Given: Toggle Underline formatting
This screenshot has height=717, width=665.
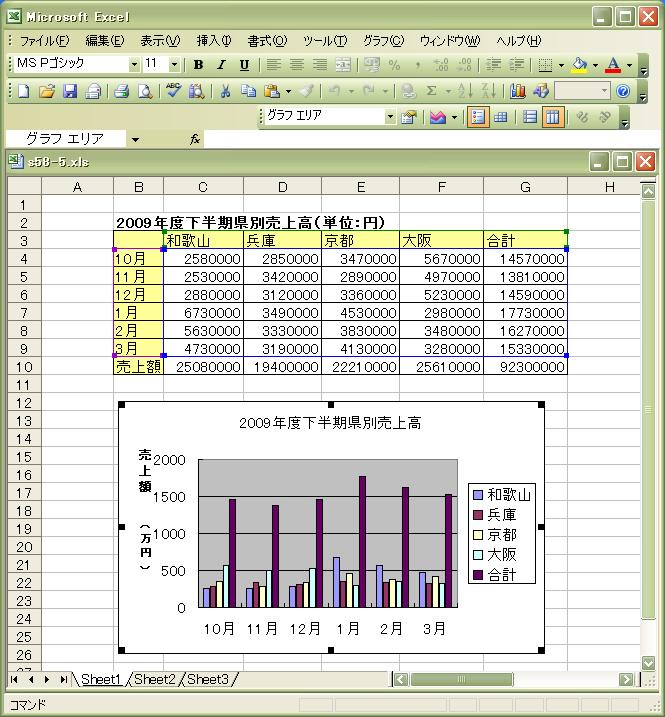Looking at the screenshot, I should [x=245, y=64].
